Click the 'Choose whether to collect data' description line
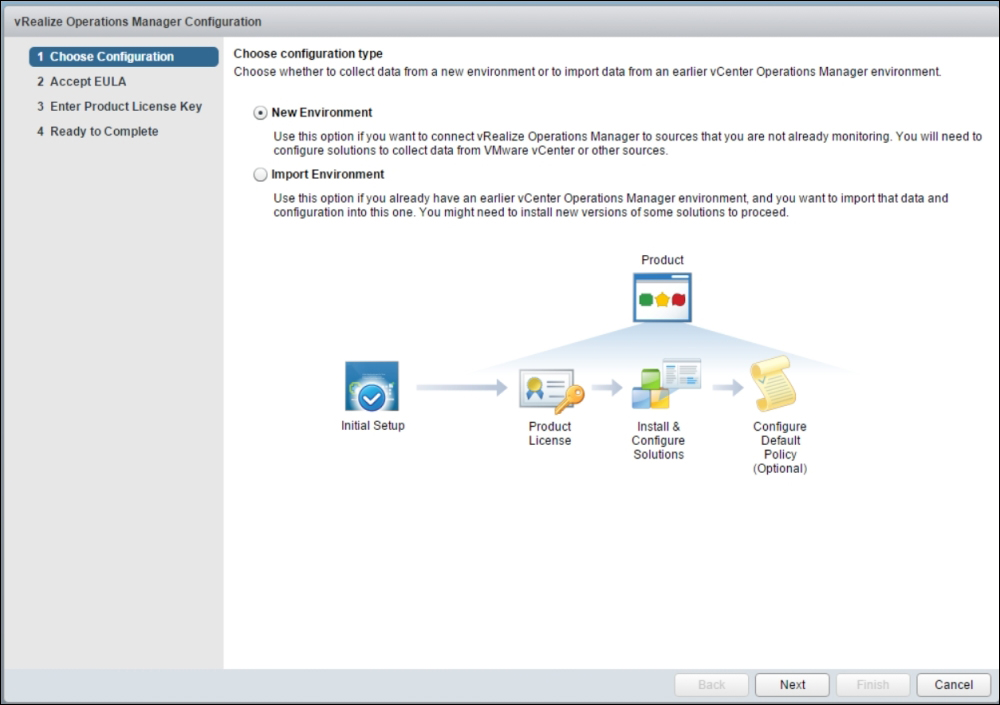This screenshot has width=1000, height=705. tap(587, 72)
